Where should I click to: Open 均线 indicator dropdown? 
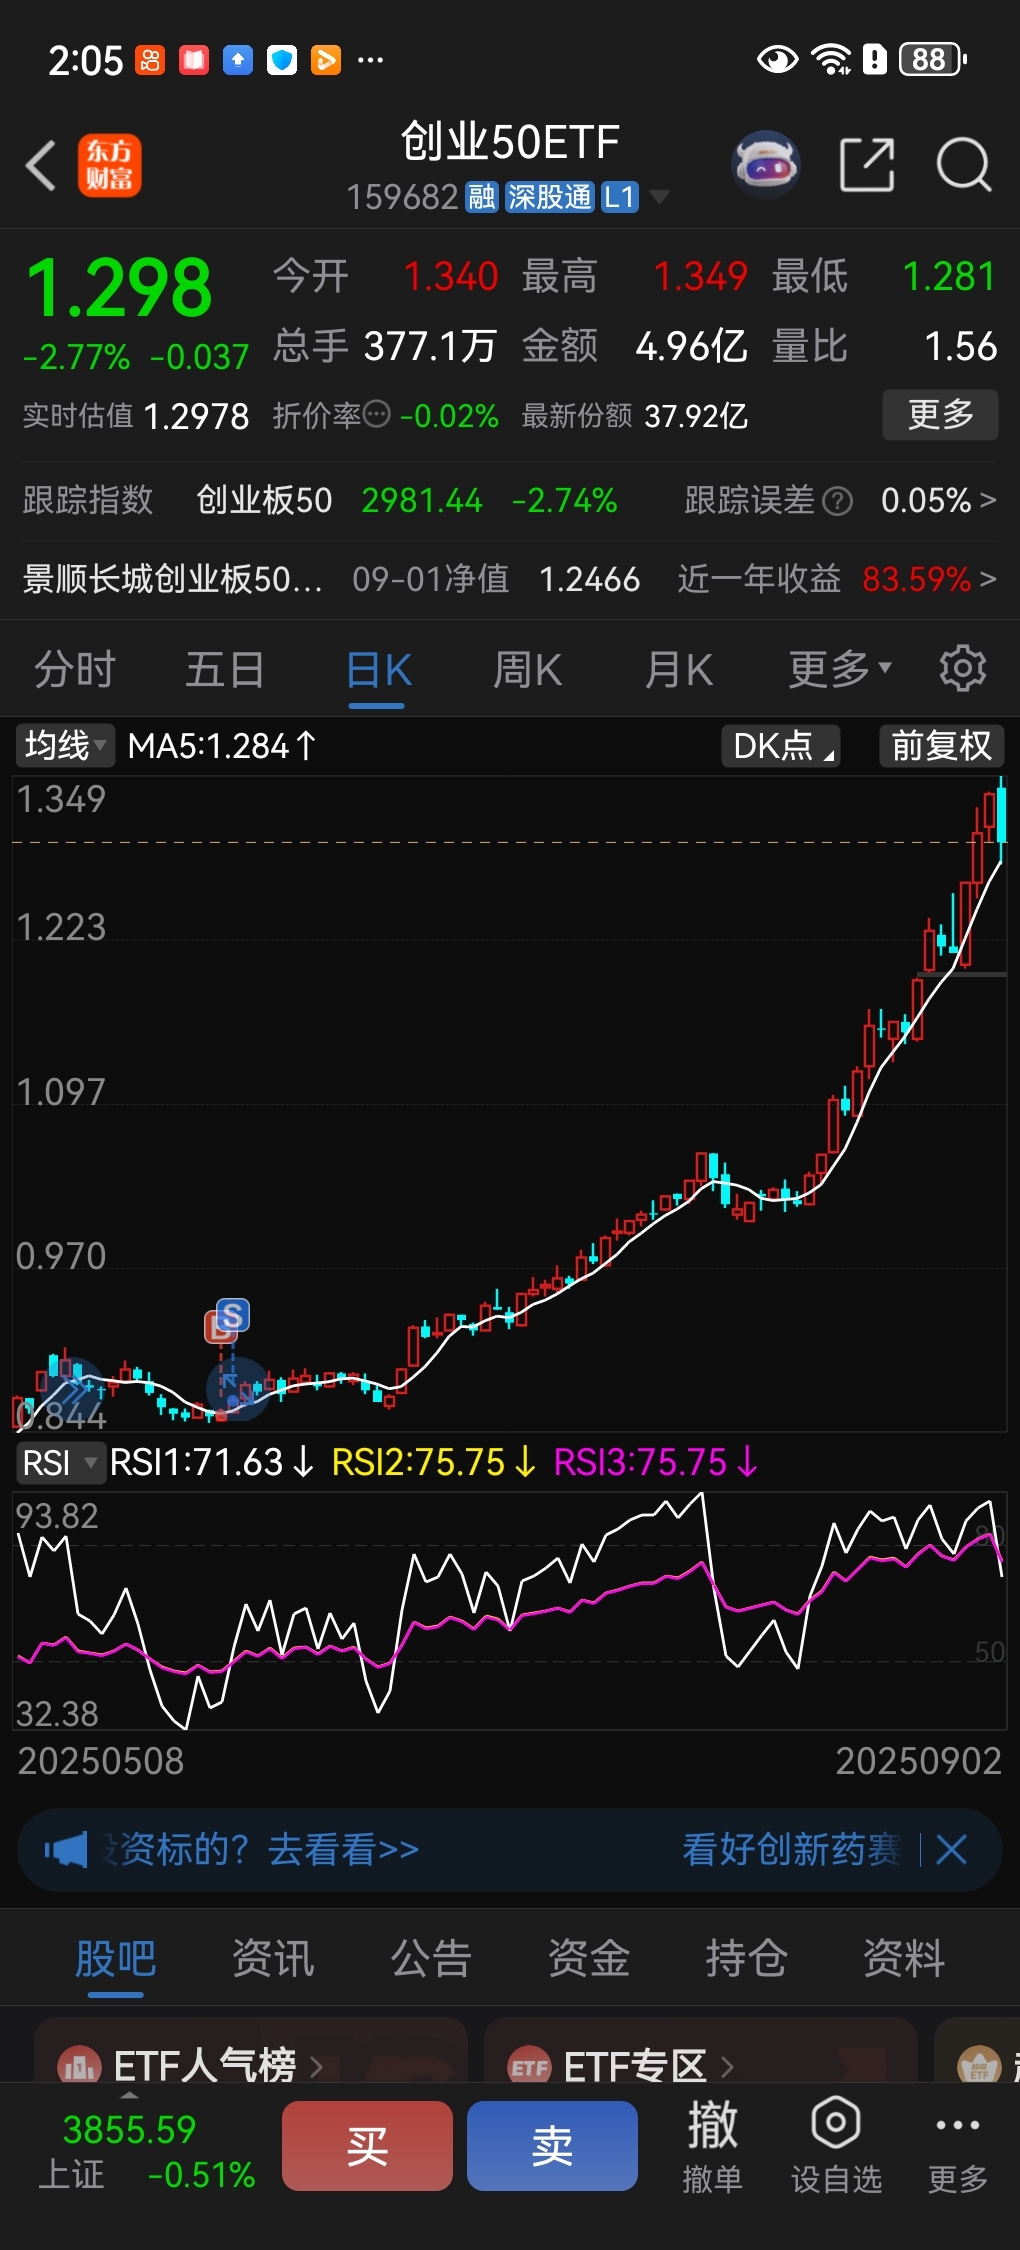pyautogui.click(x=65, y=746)
